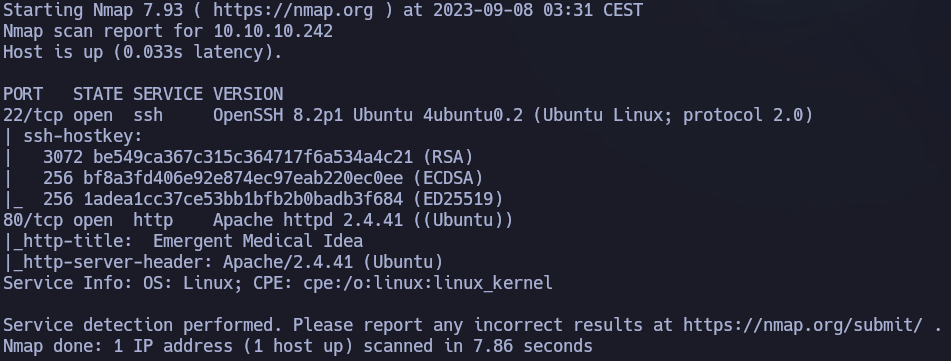
Task: Click the Emergent Medical Idea title
Action: pos(258,241)
